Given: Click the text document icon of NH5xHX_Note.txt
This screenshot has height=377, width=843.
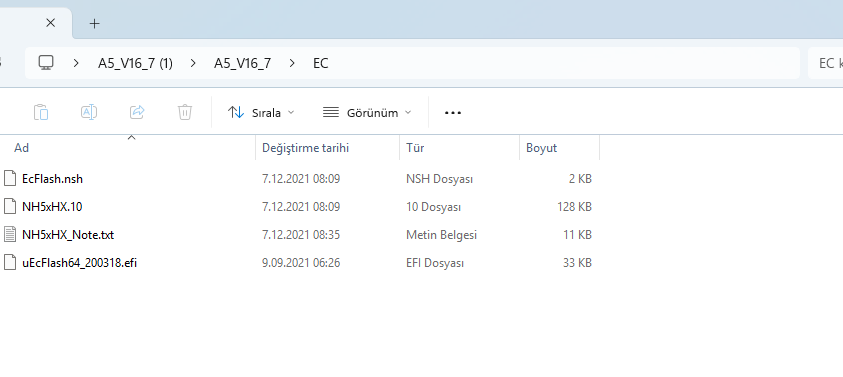Looking at the screenshot, I should pyautogui.click(x=10, y=234).
